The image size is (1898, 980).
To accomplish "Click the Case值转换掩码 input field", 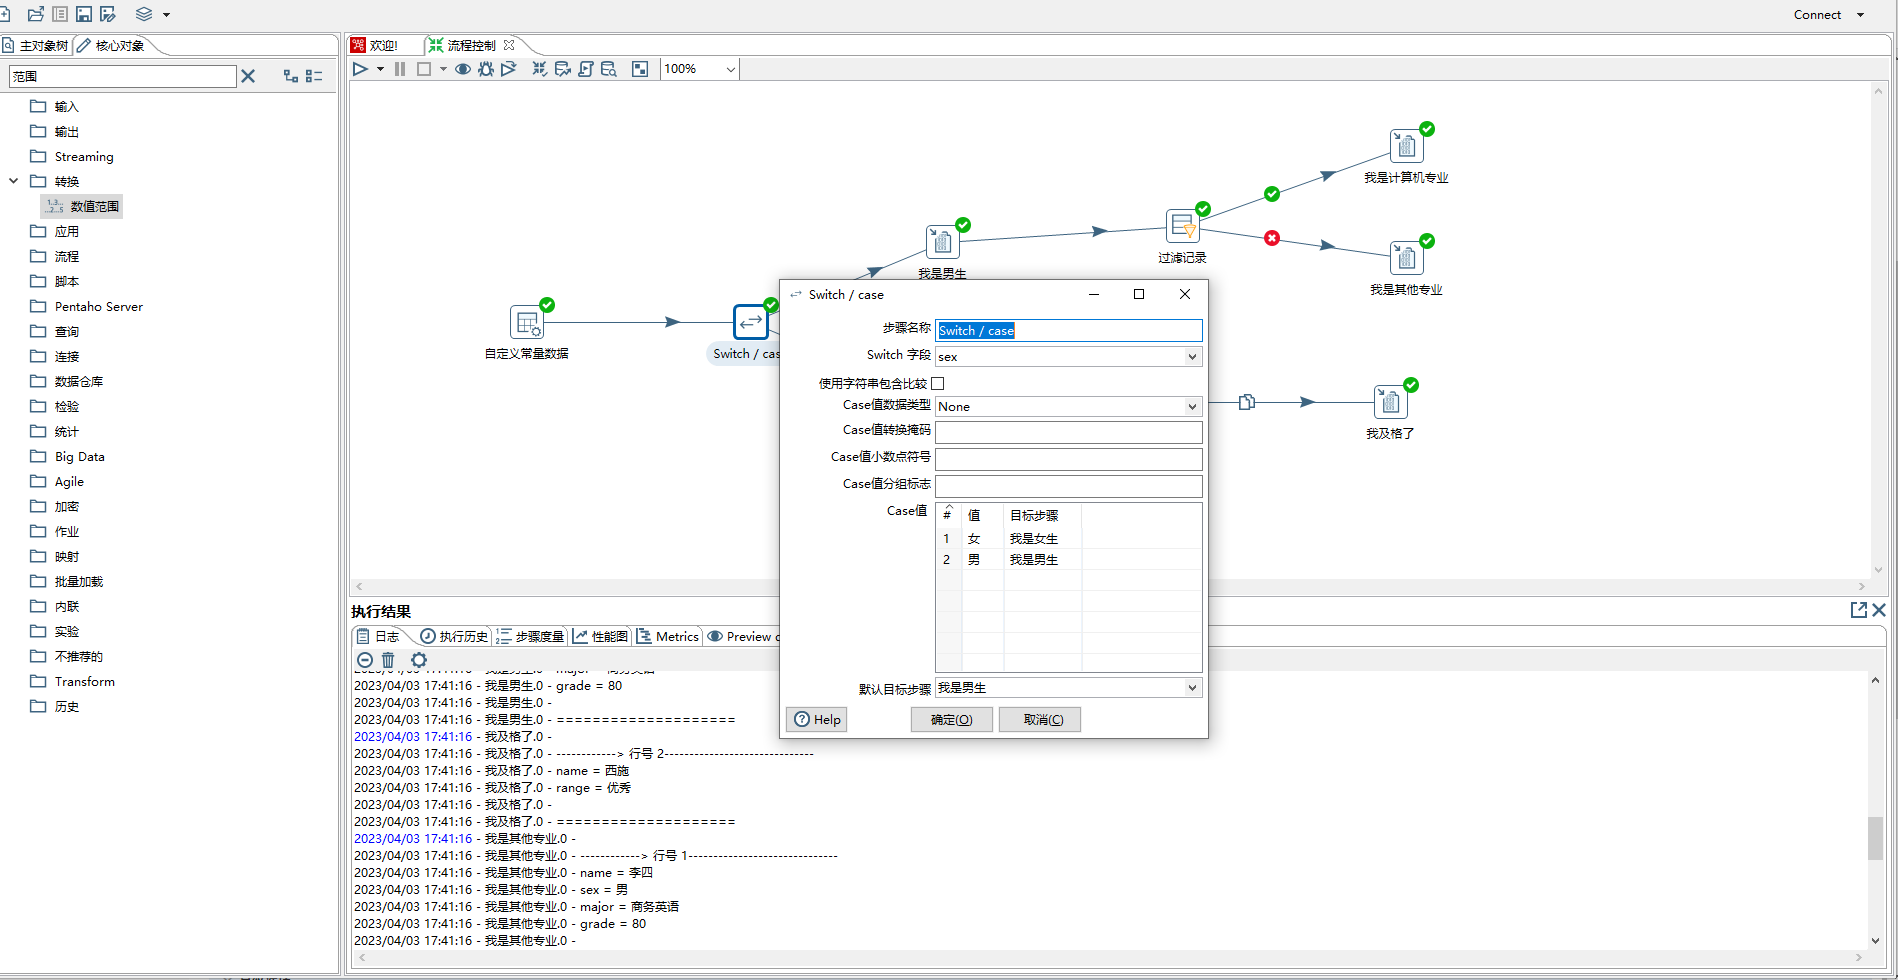I will pyautogui.click(x=1068, y=432).
